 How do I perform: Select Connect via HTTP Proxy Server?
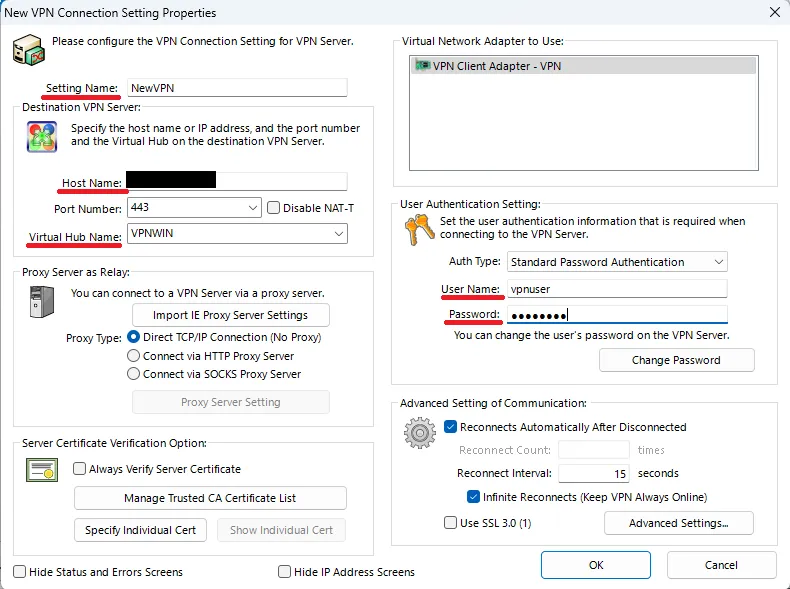133,356
